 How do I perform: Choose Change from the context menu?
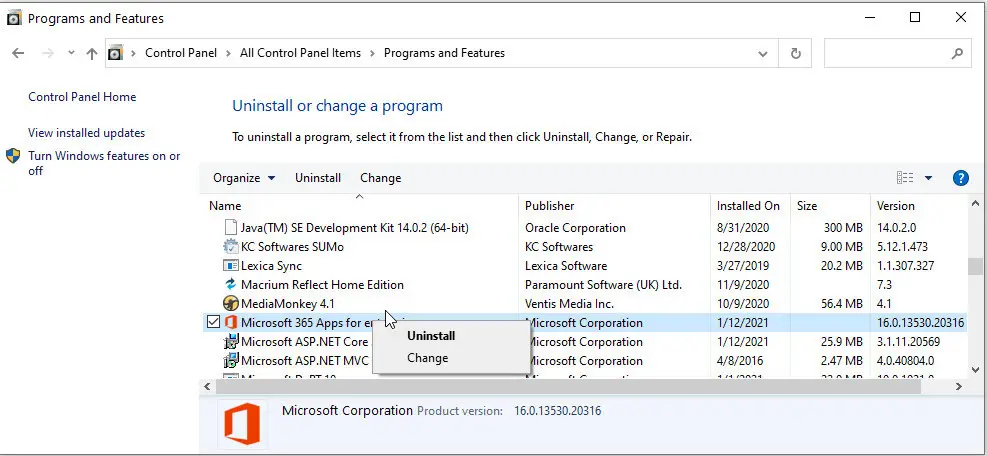(x=427, y=358)
